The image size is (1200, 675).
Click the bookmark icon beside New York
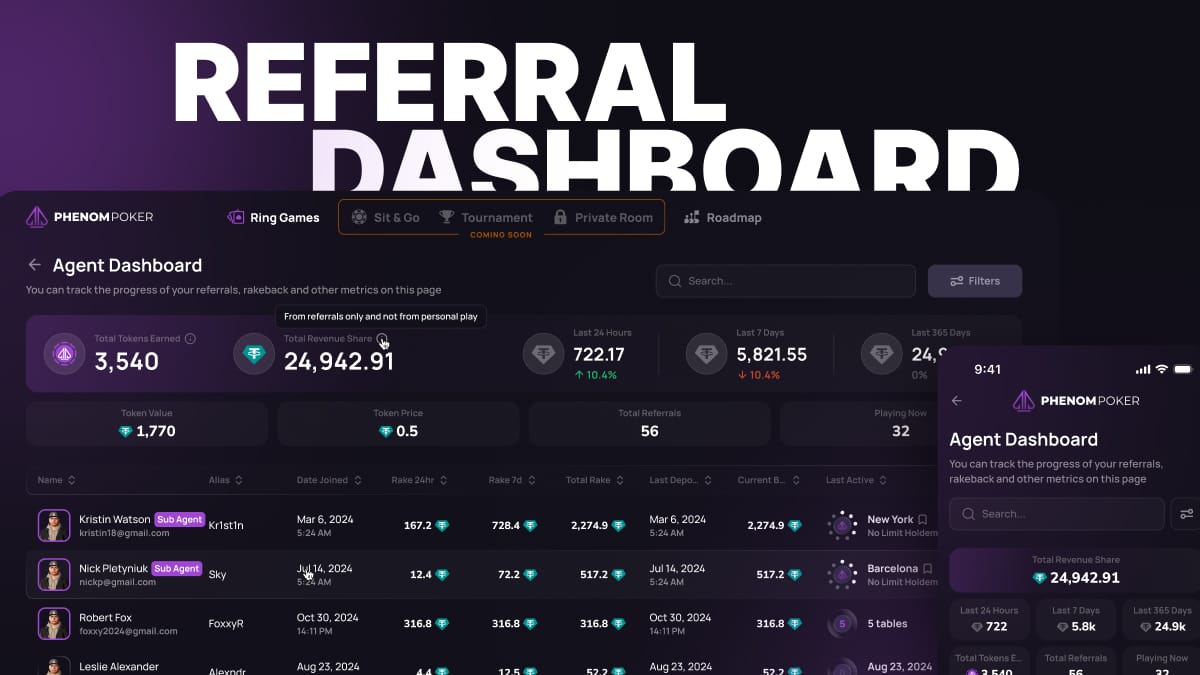[x=923, y=519]
